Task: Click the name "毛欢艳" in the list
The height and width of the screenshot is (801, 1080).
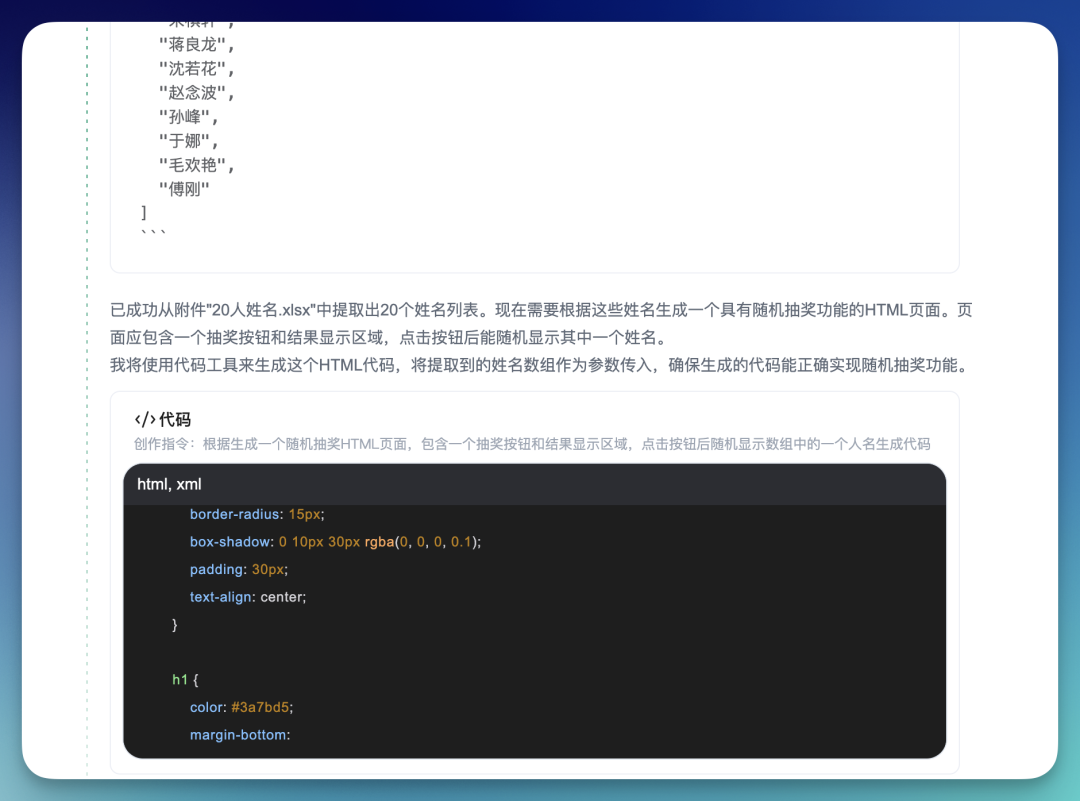Action: tap(193, 165)
